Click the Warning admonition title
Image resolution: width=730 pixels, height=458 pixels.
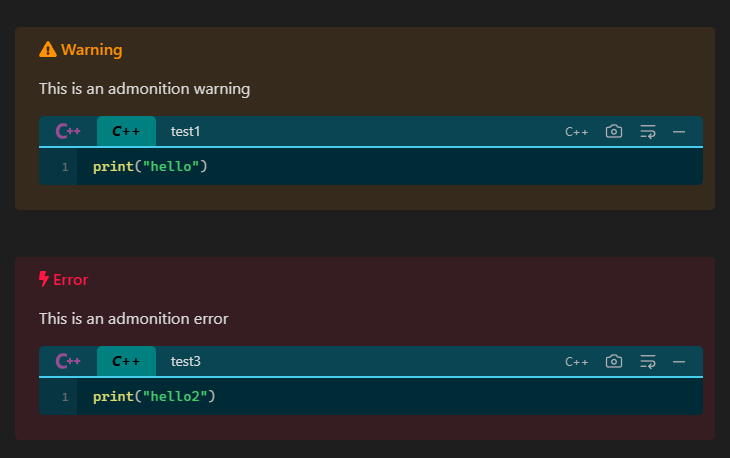pos(92,50)
